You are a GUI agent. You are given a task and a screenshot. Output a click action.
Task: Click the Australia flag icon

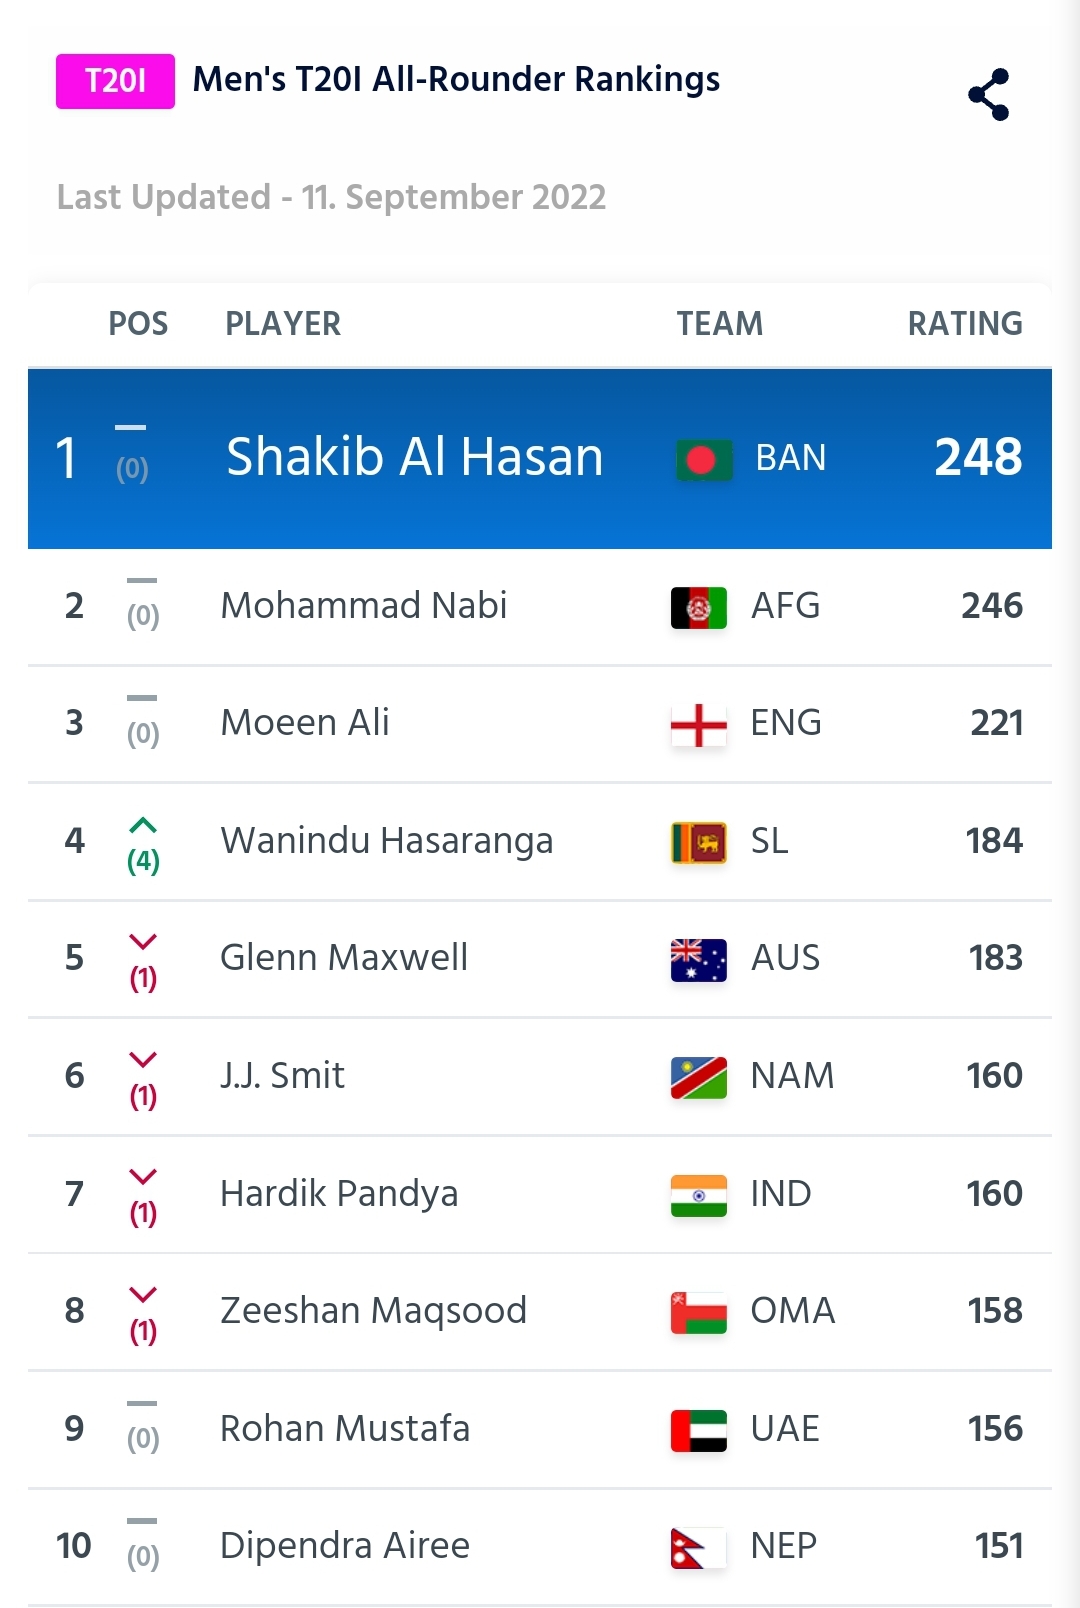698,960
